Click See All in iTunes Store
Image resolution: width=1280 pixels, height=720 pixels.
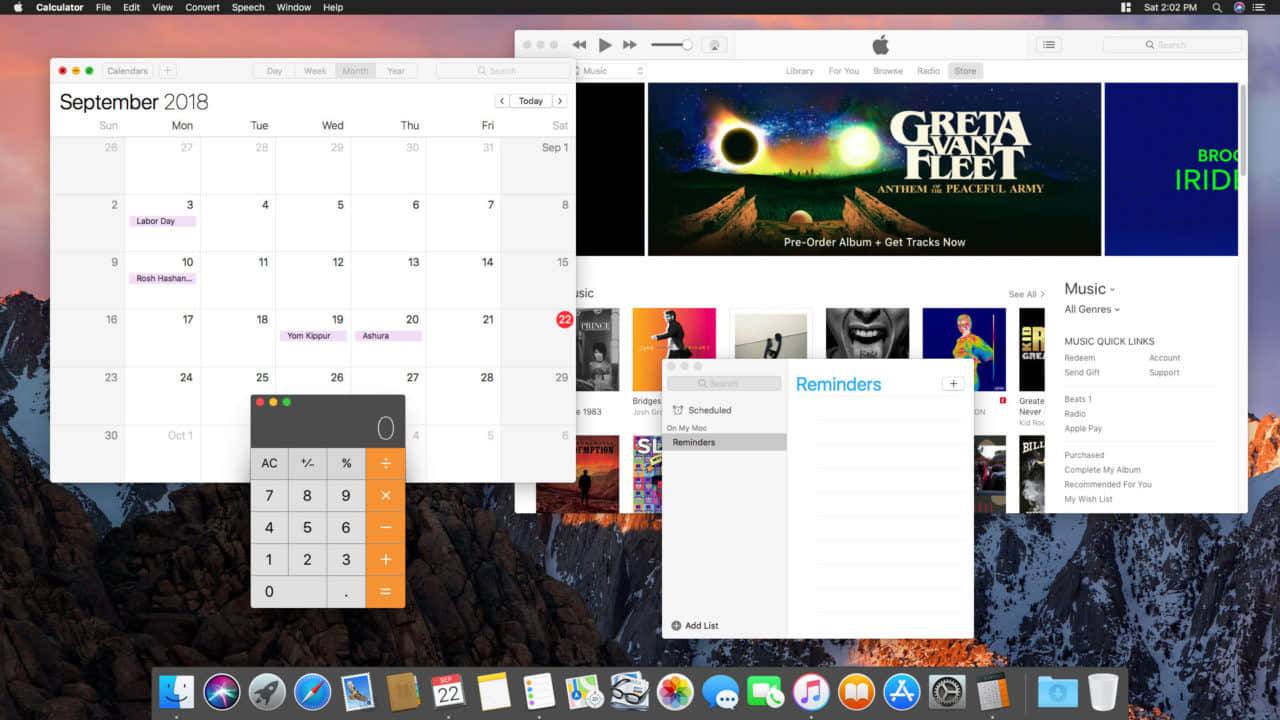click(x=1026, y=295)
